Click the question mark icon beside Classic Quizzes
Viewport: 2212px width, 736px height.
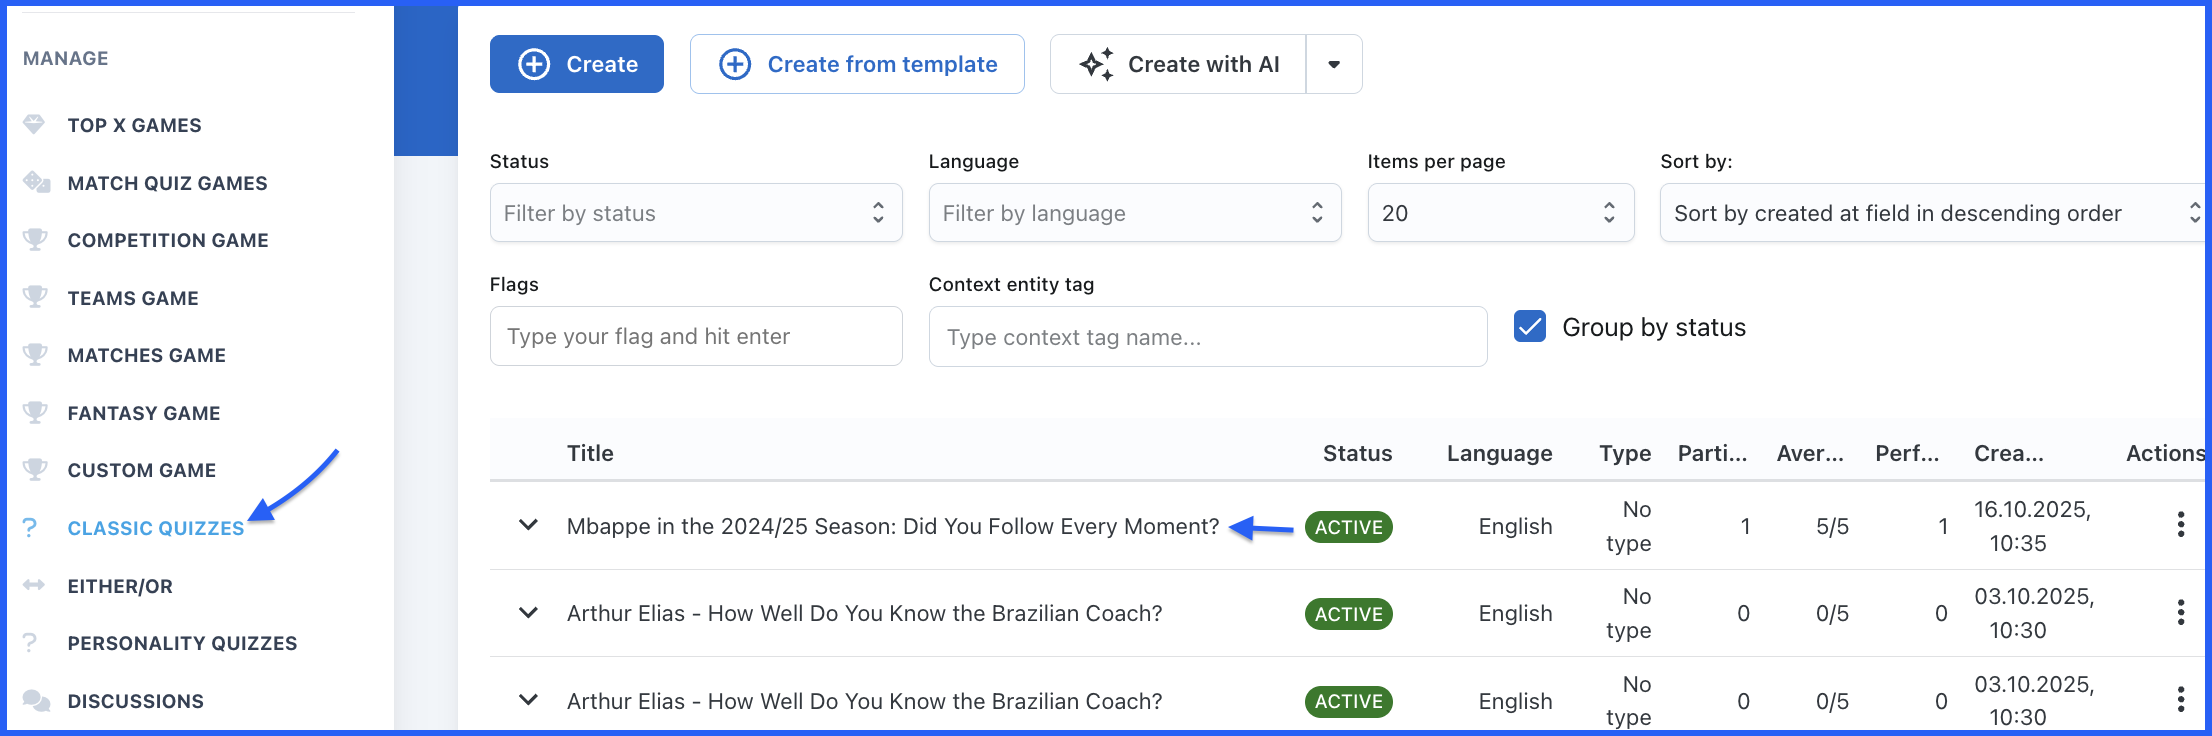[30, 528]
